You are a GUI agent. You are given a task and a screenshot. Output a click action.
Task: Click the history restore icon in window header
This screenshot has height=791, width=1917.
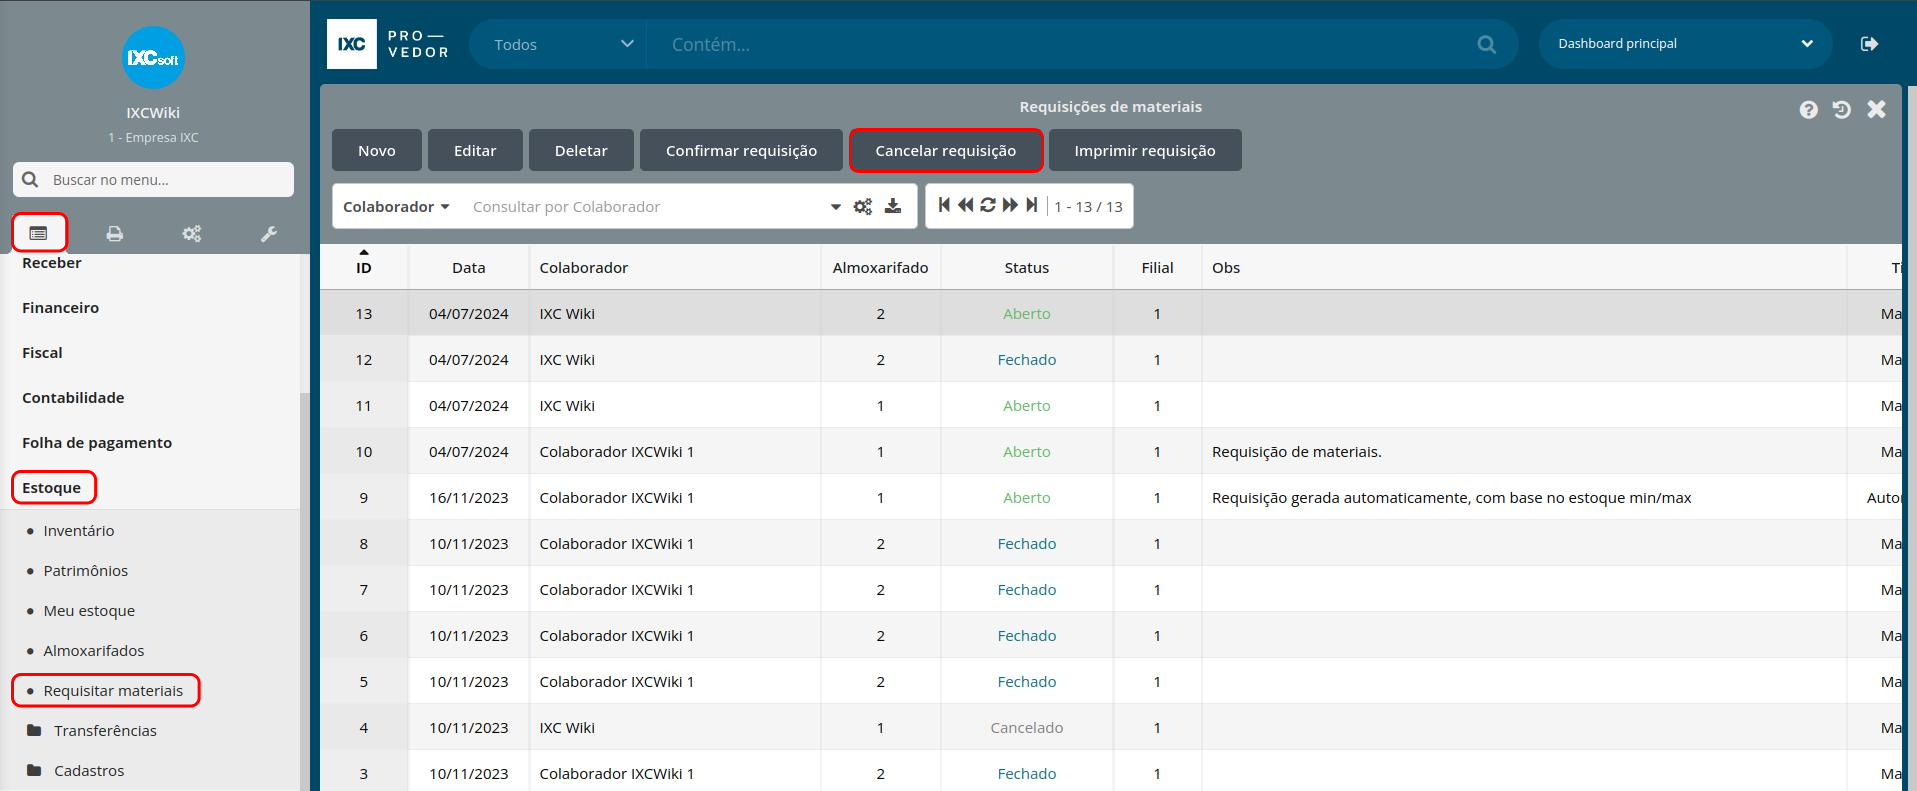(1842, 110)
